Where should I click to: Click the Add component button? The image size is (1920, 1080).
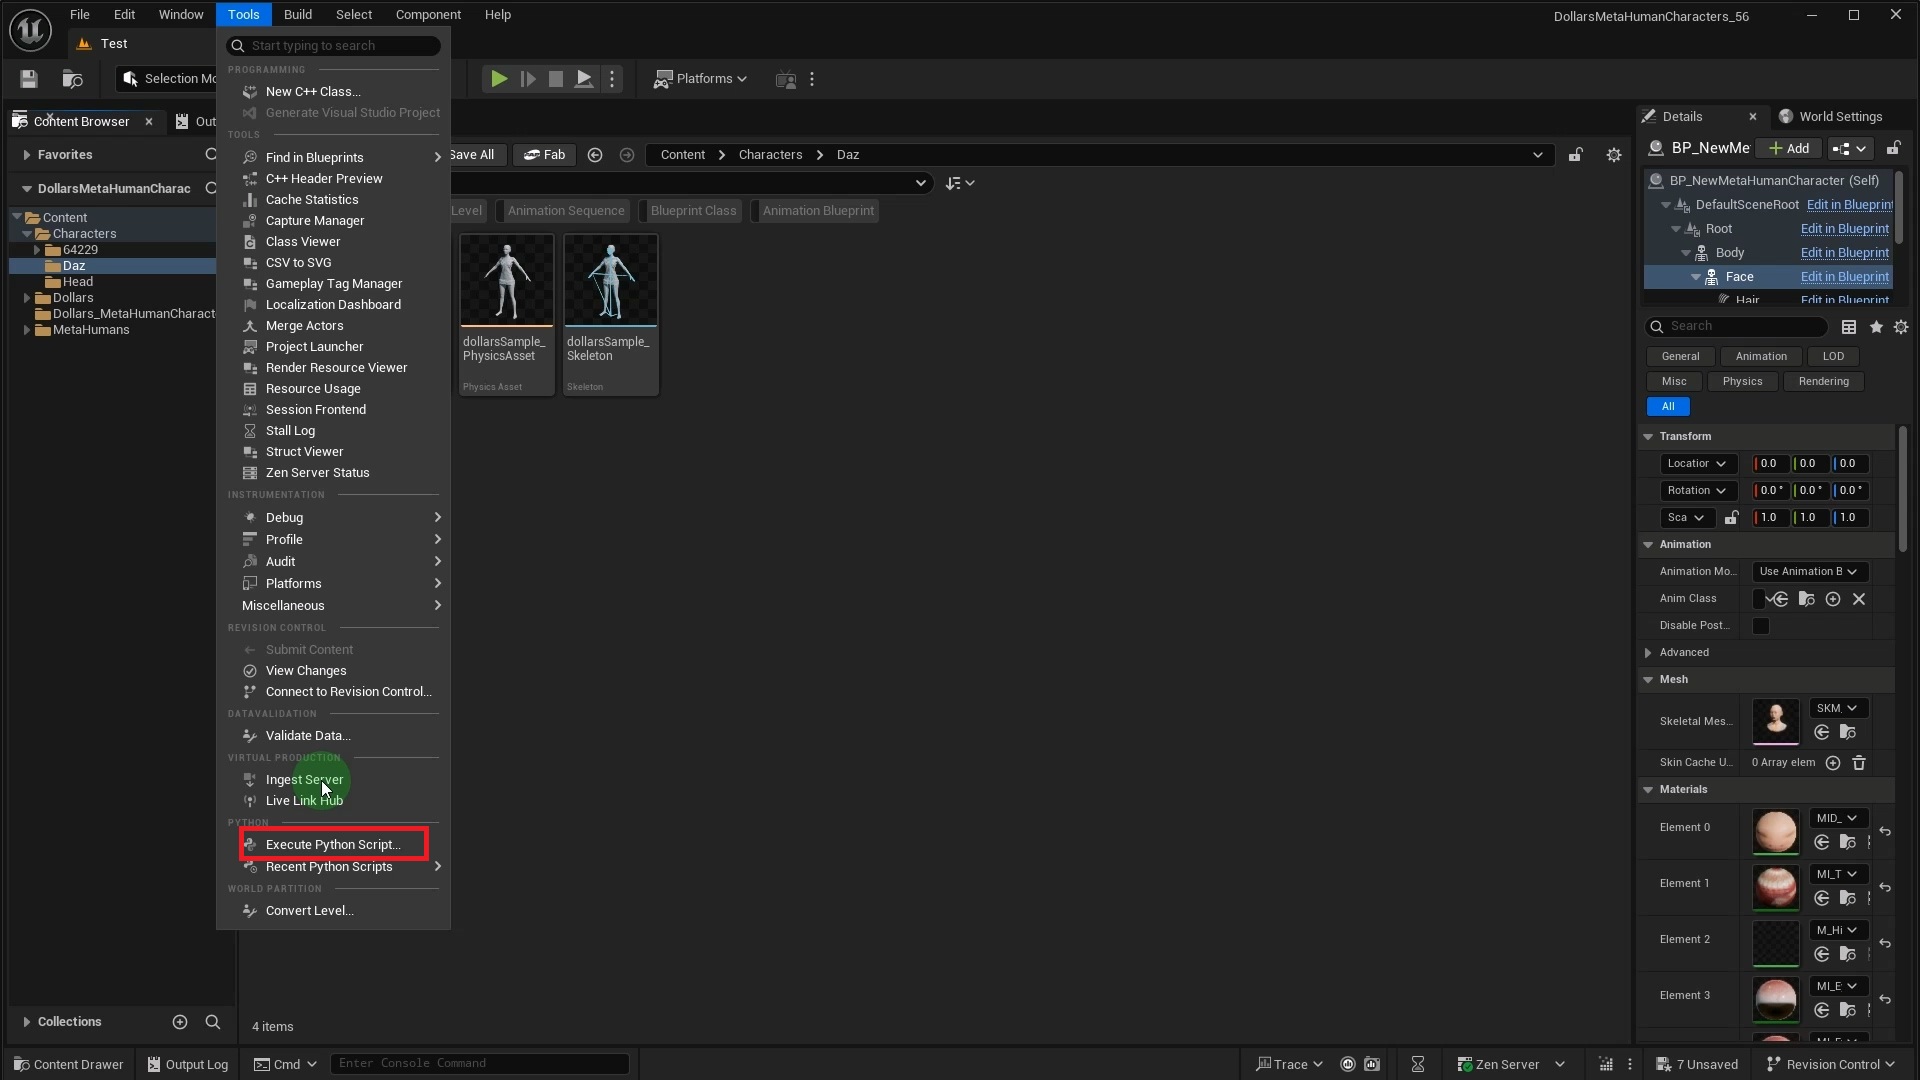[1789, 148]
